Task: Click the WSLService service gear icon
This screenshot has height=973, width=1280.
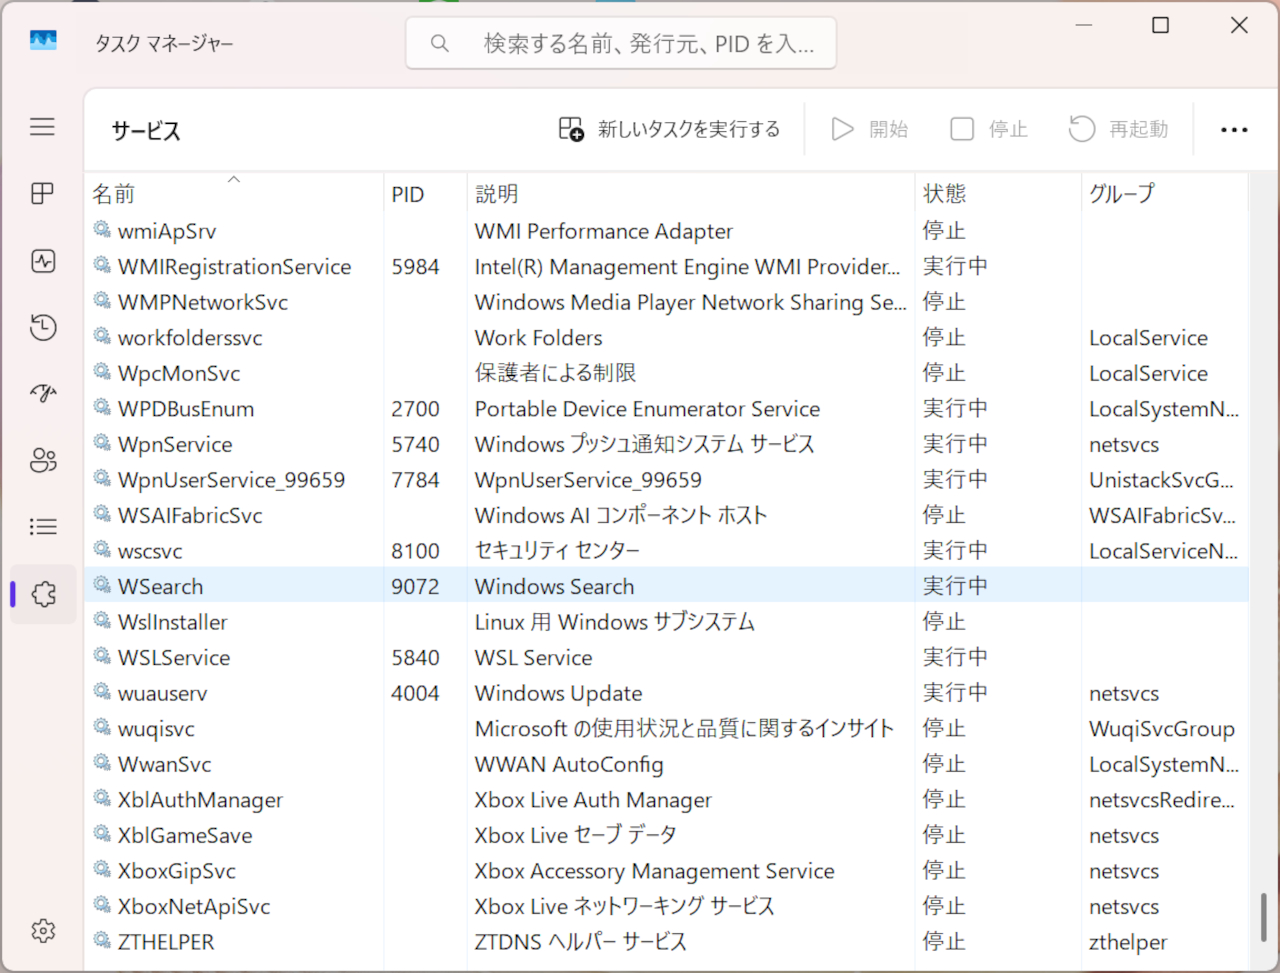Action: coord(102,656)
